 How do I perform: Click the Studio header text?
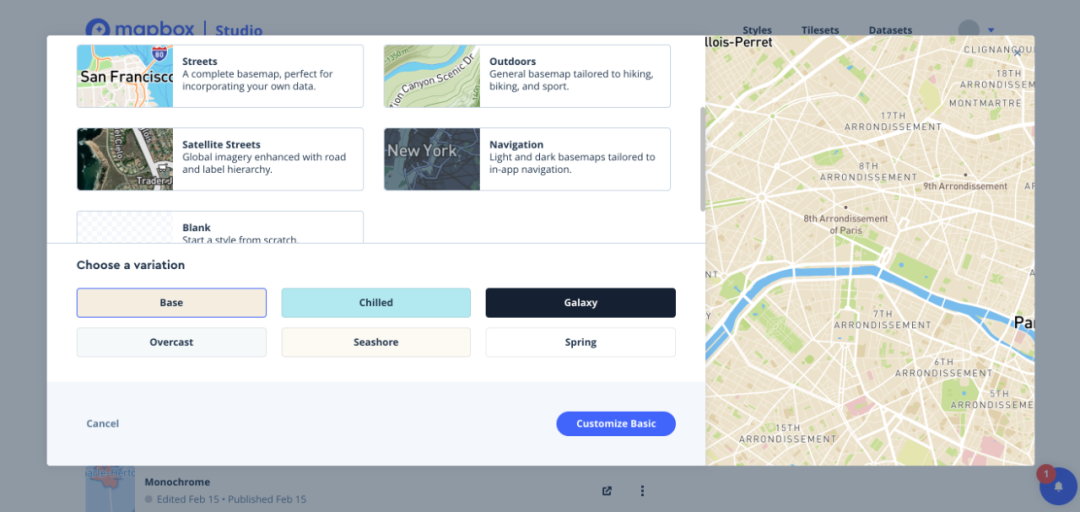pos(238,30)
